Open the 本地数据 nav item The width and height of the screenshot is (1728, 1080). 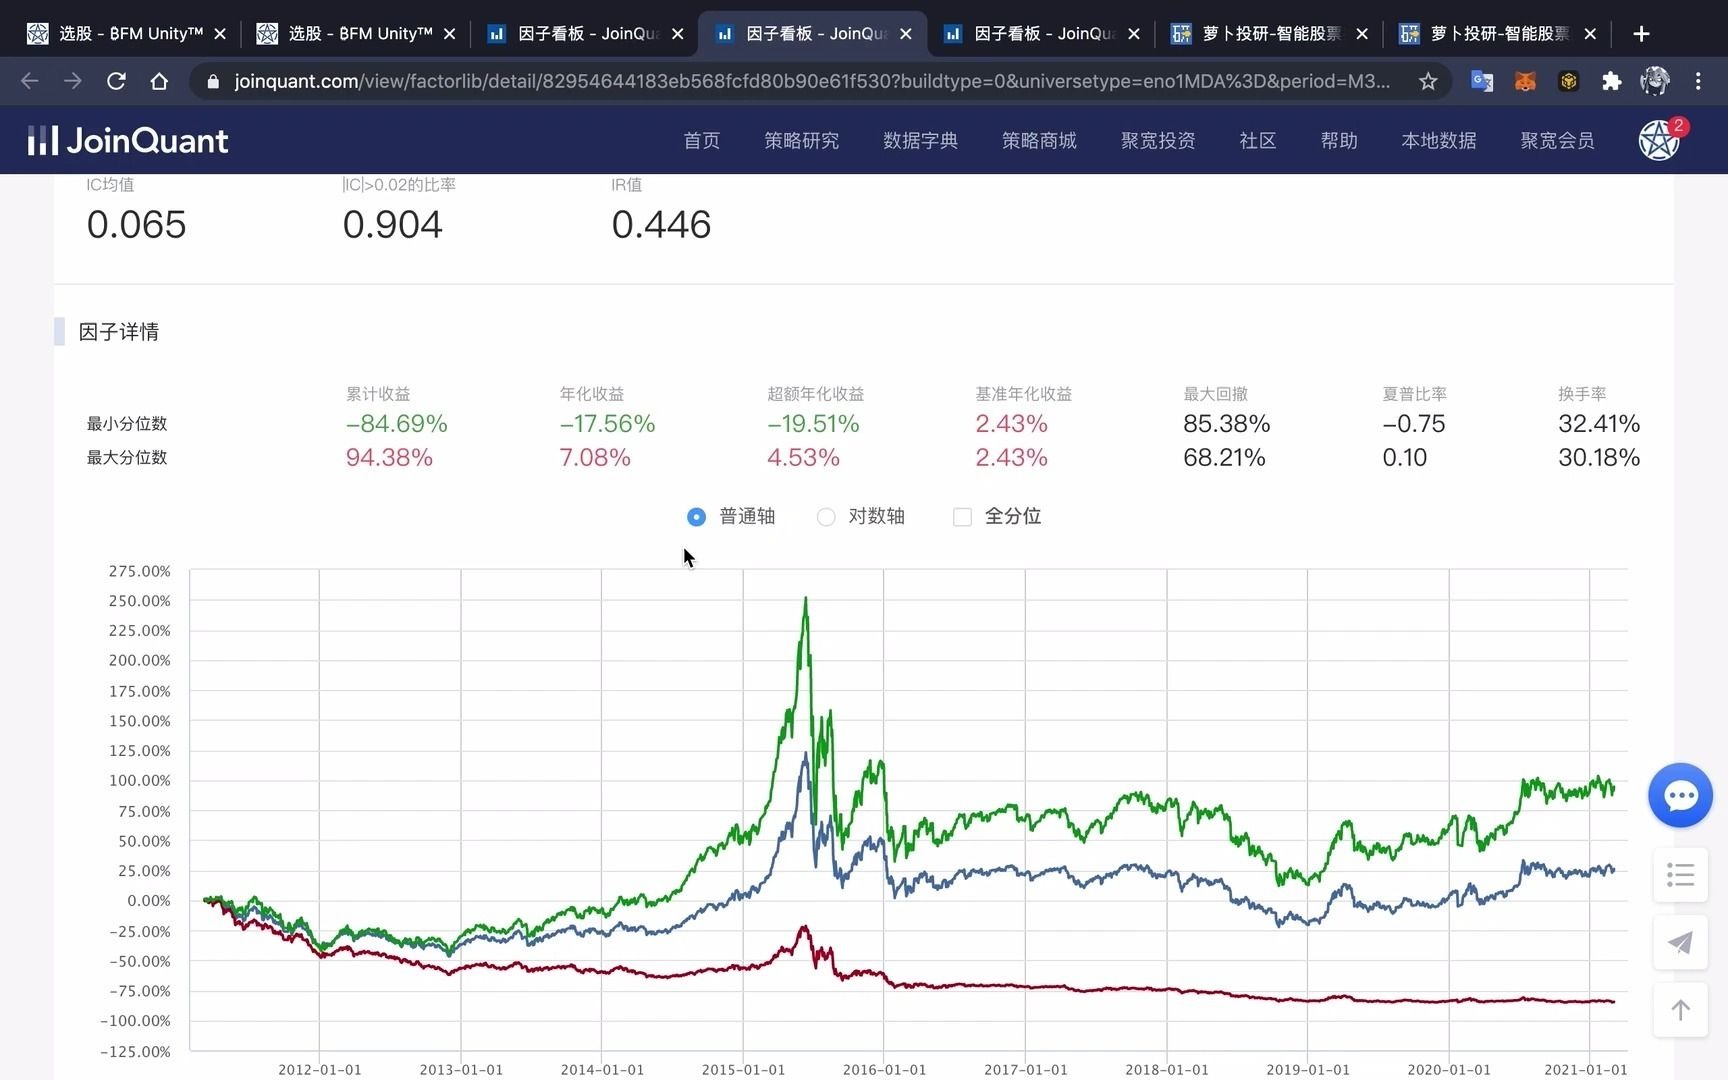tap(1438, 141)
